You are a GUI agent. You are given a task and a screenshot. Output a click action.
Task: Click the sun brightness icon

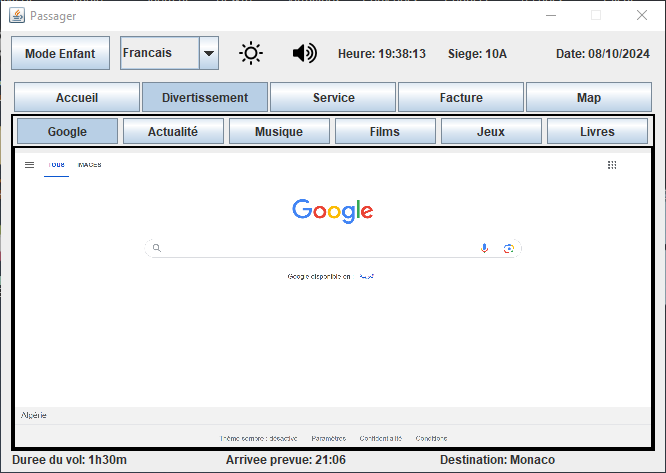[x=251, y=53]
